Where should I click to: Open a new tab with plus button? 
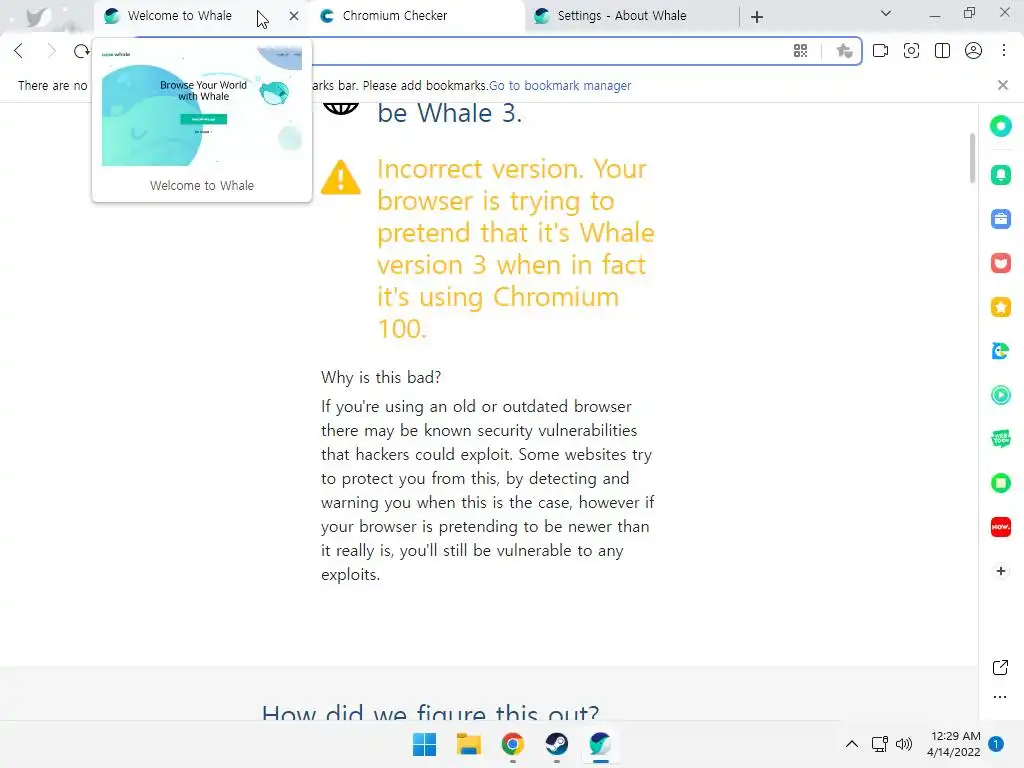(x=757, y=17)
